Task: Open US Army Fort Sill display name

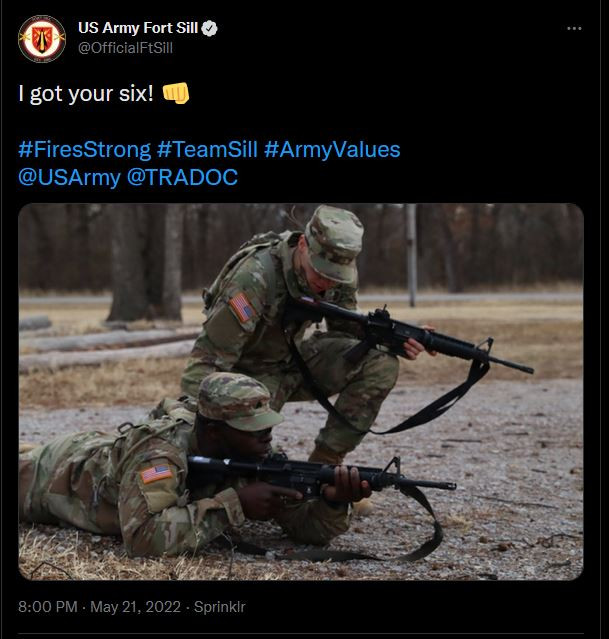Action: (137, 29)
